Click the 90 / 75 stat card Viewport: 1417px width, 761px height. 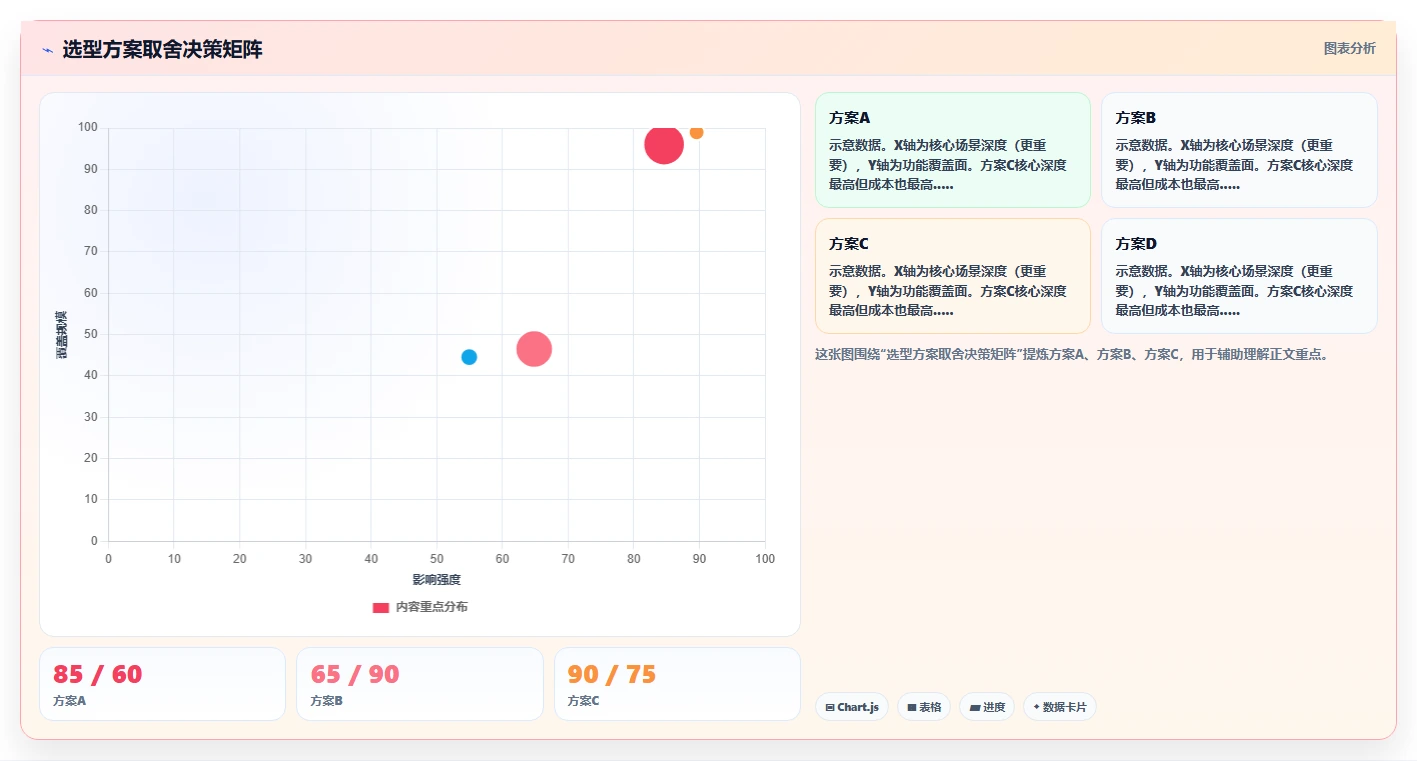[x=677, y=684]
